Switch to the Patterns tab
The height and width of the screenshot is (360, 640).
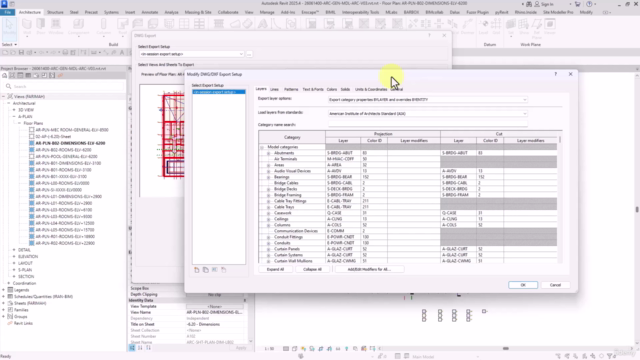(x=291, y=89)
